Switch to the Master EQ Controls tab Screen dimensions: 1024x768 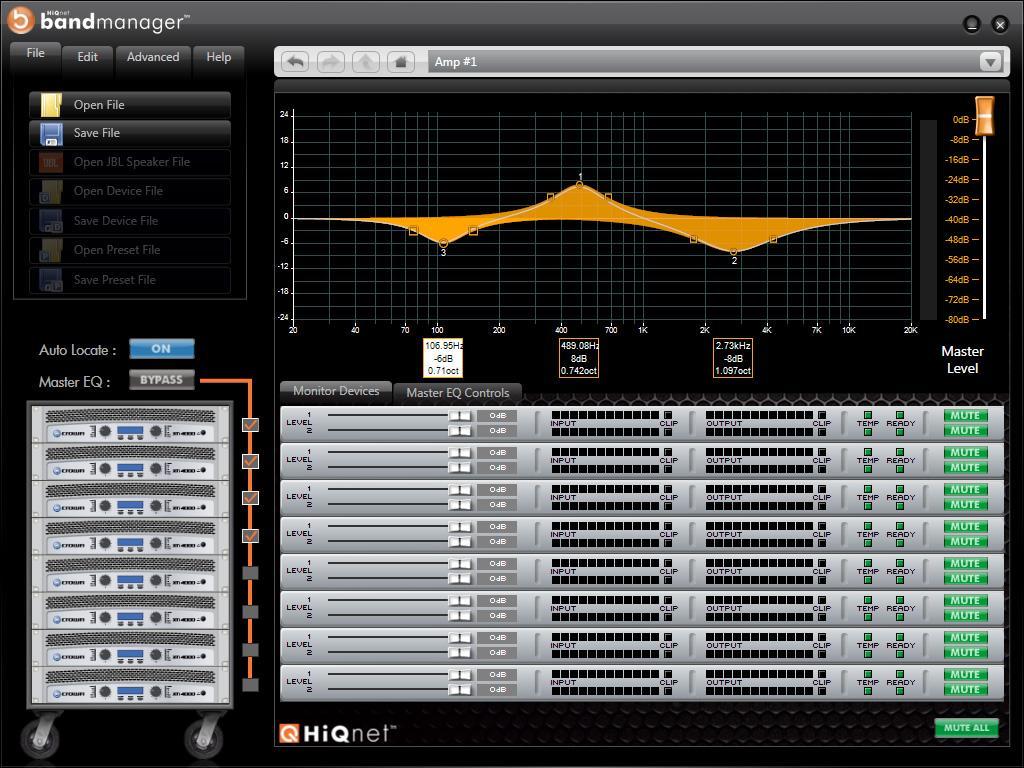(458, 393)
